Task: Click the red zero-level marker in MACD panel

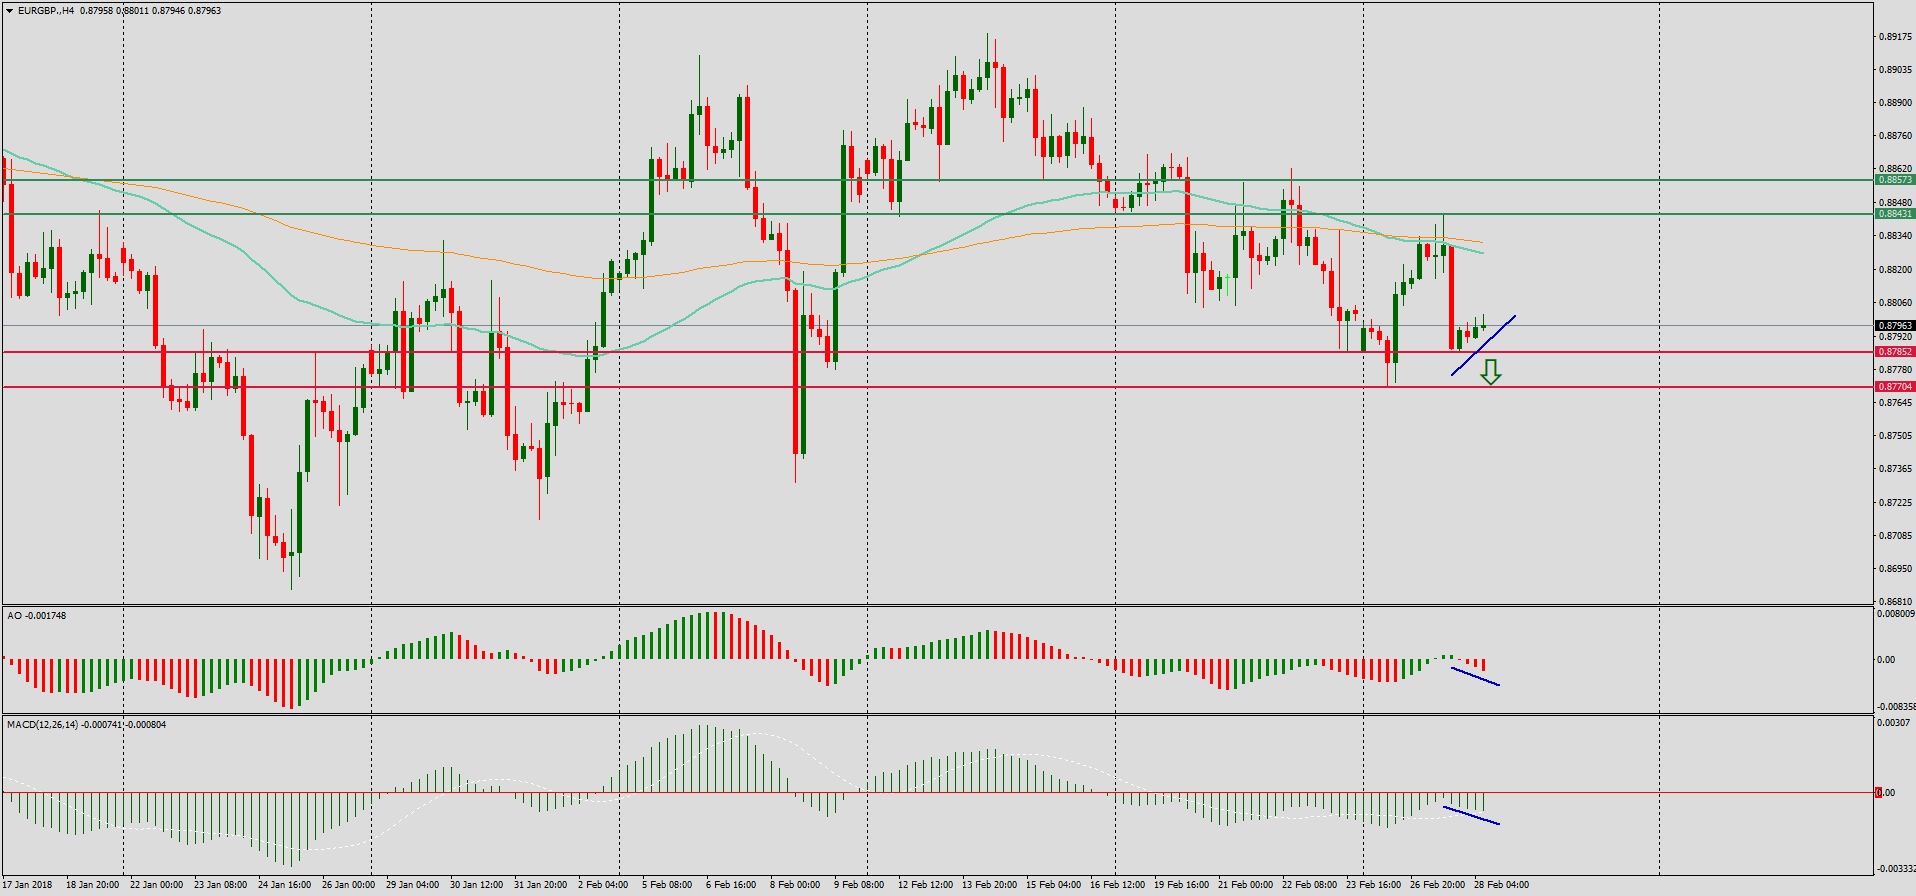Action: tap(1879, 793)
